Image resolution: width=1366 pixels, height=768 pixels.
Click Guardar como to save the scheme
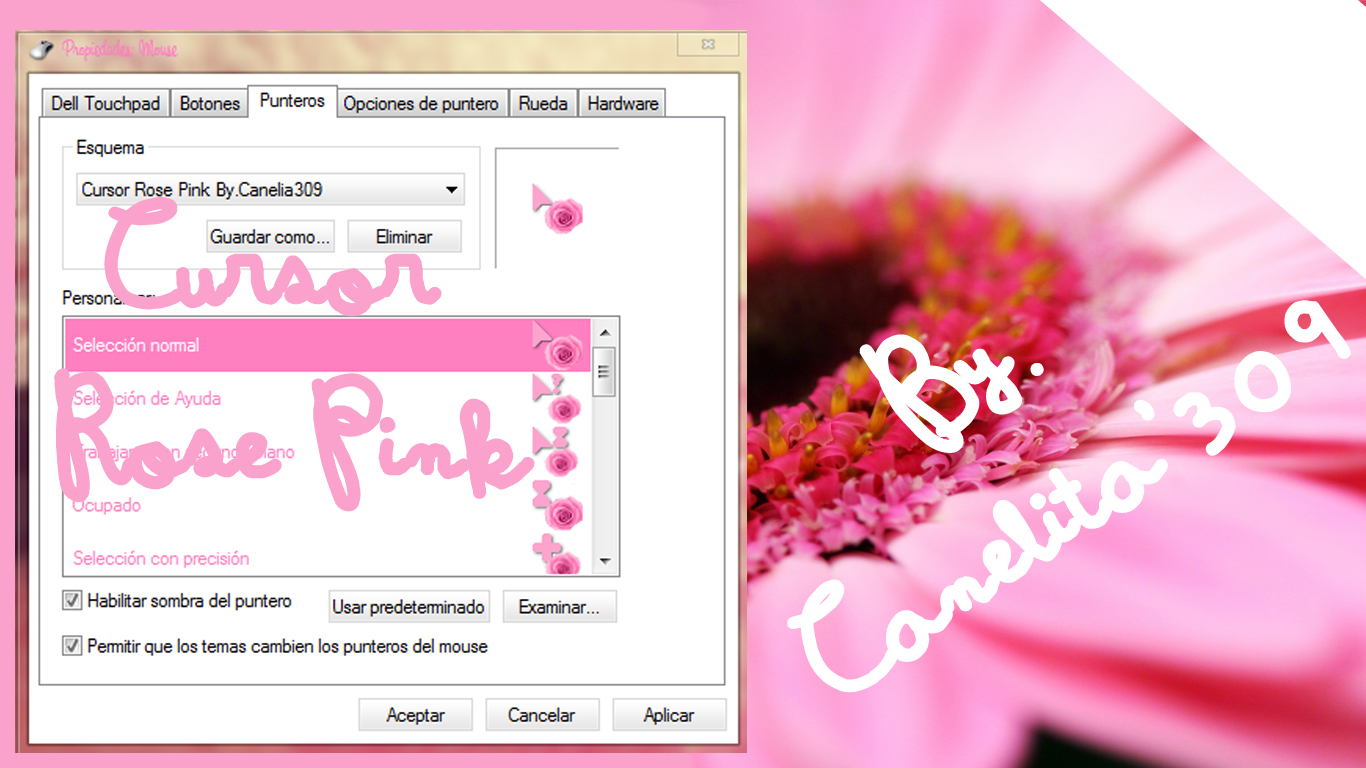point(270,236)
